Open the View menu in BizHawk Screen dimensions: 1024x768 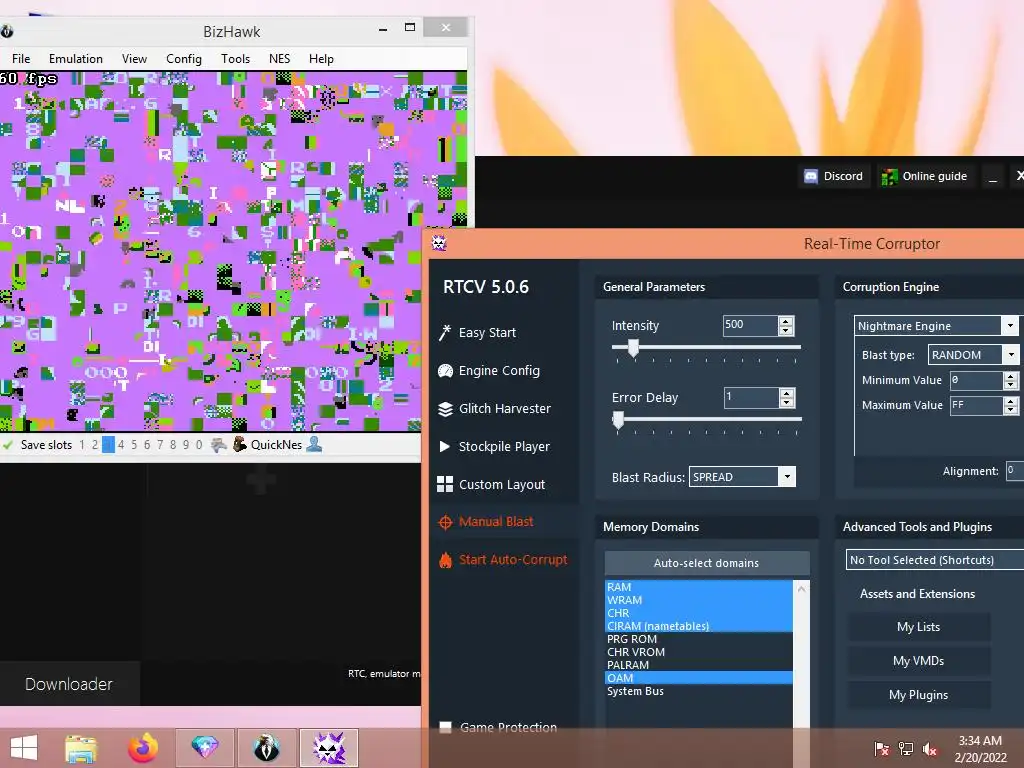coord(135,59)
